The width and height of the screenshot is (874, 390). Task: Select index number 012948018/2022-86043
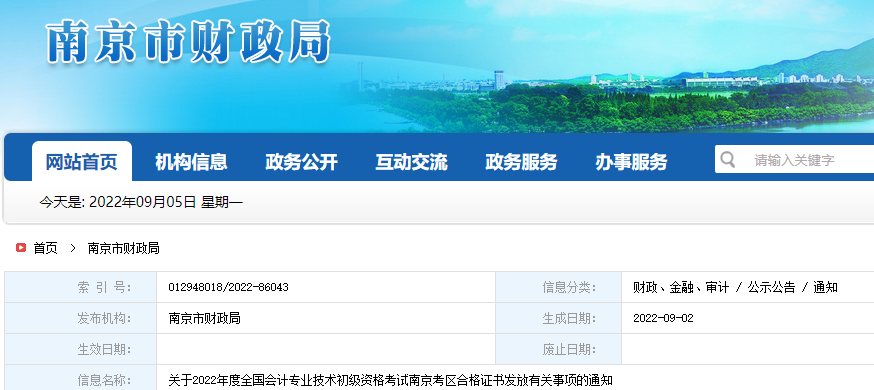229,287
